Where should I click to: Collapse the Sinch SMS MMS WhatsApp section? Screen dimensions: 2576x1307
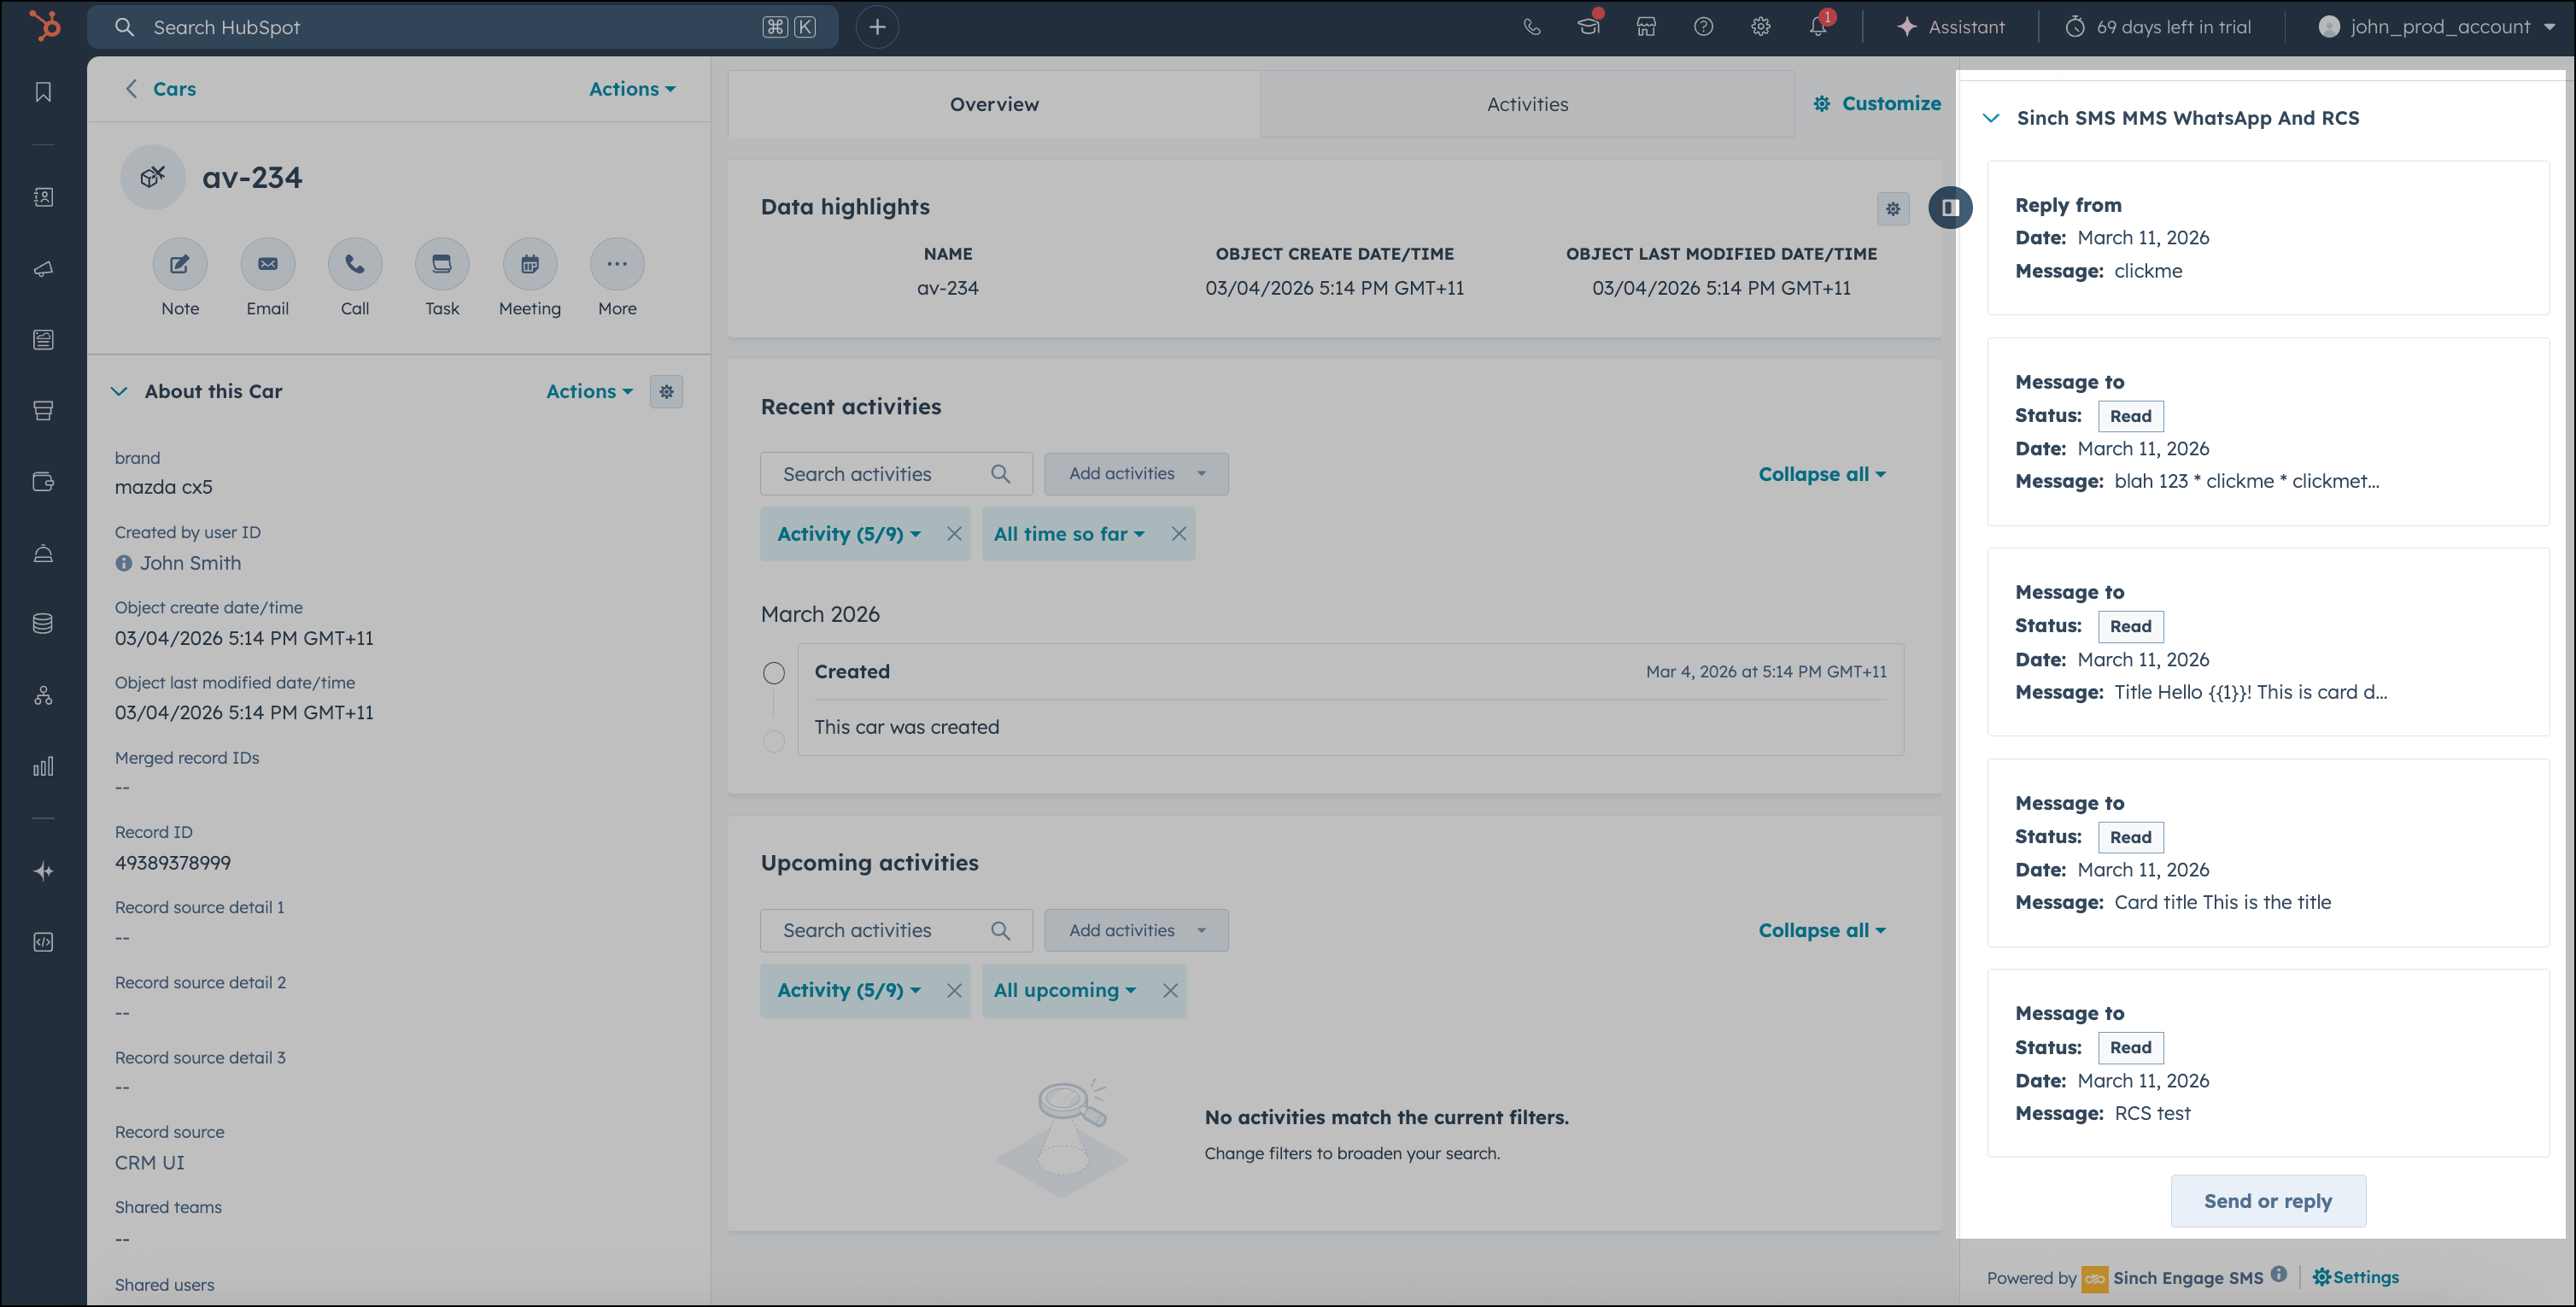pos(1991,118)
